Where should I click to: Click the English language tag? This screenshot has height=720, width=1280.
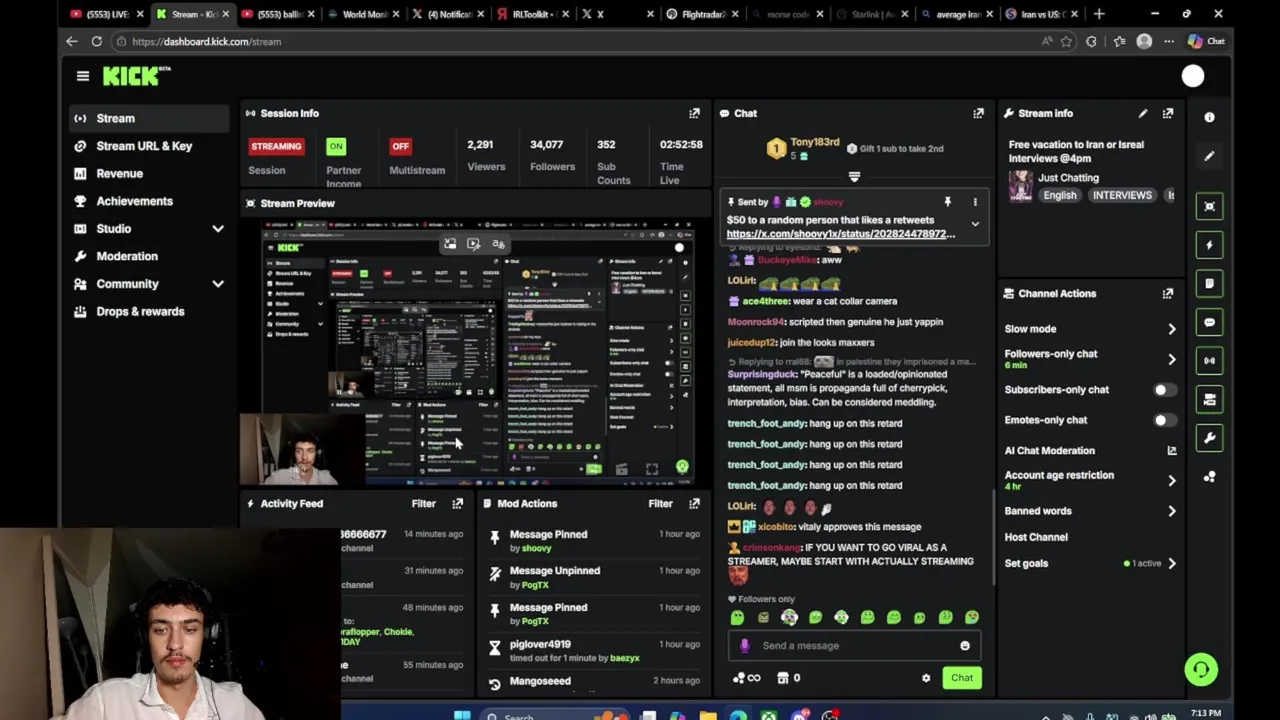coord(1060,196)
